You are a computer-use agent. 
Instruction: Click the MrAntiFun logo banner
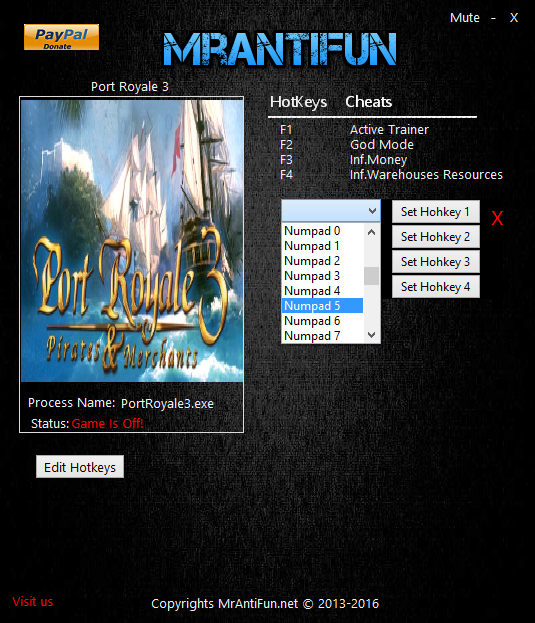click(280, 49)
